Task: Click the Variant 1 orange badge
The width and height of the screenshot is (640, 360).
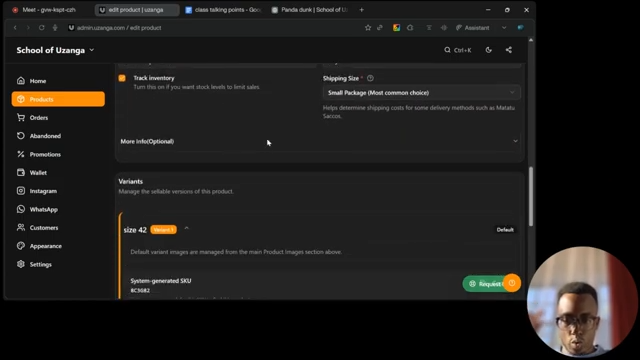Action: (x=163, y=230)
